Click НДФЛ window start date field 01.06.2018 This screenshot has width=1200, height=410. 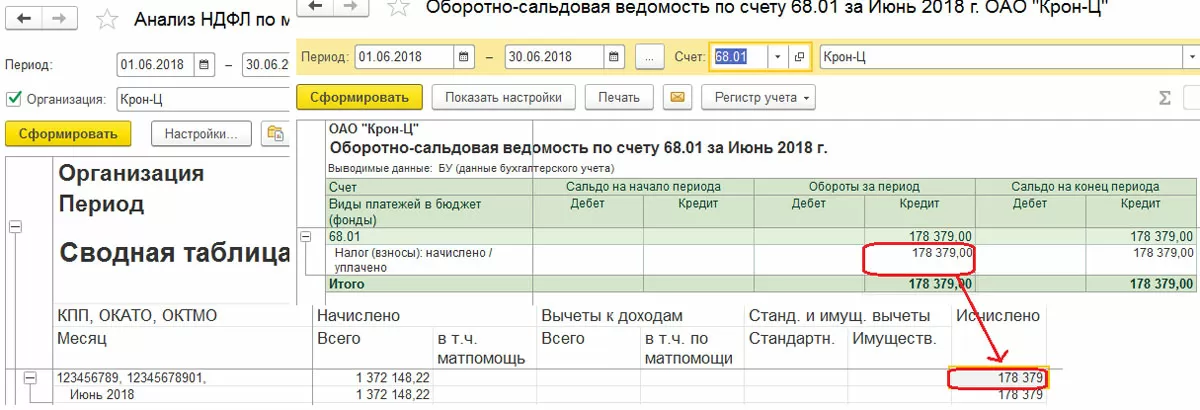click(x=156, y=65)
